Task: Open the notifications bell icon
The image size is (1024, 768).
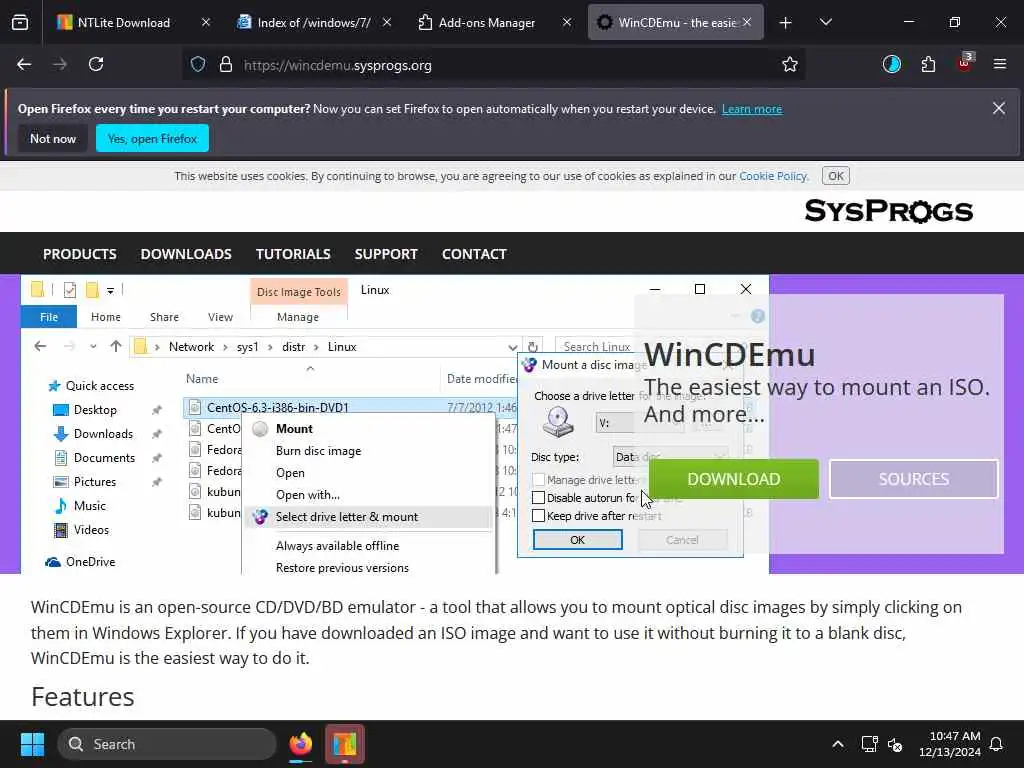Action: pos(997,744)
